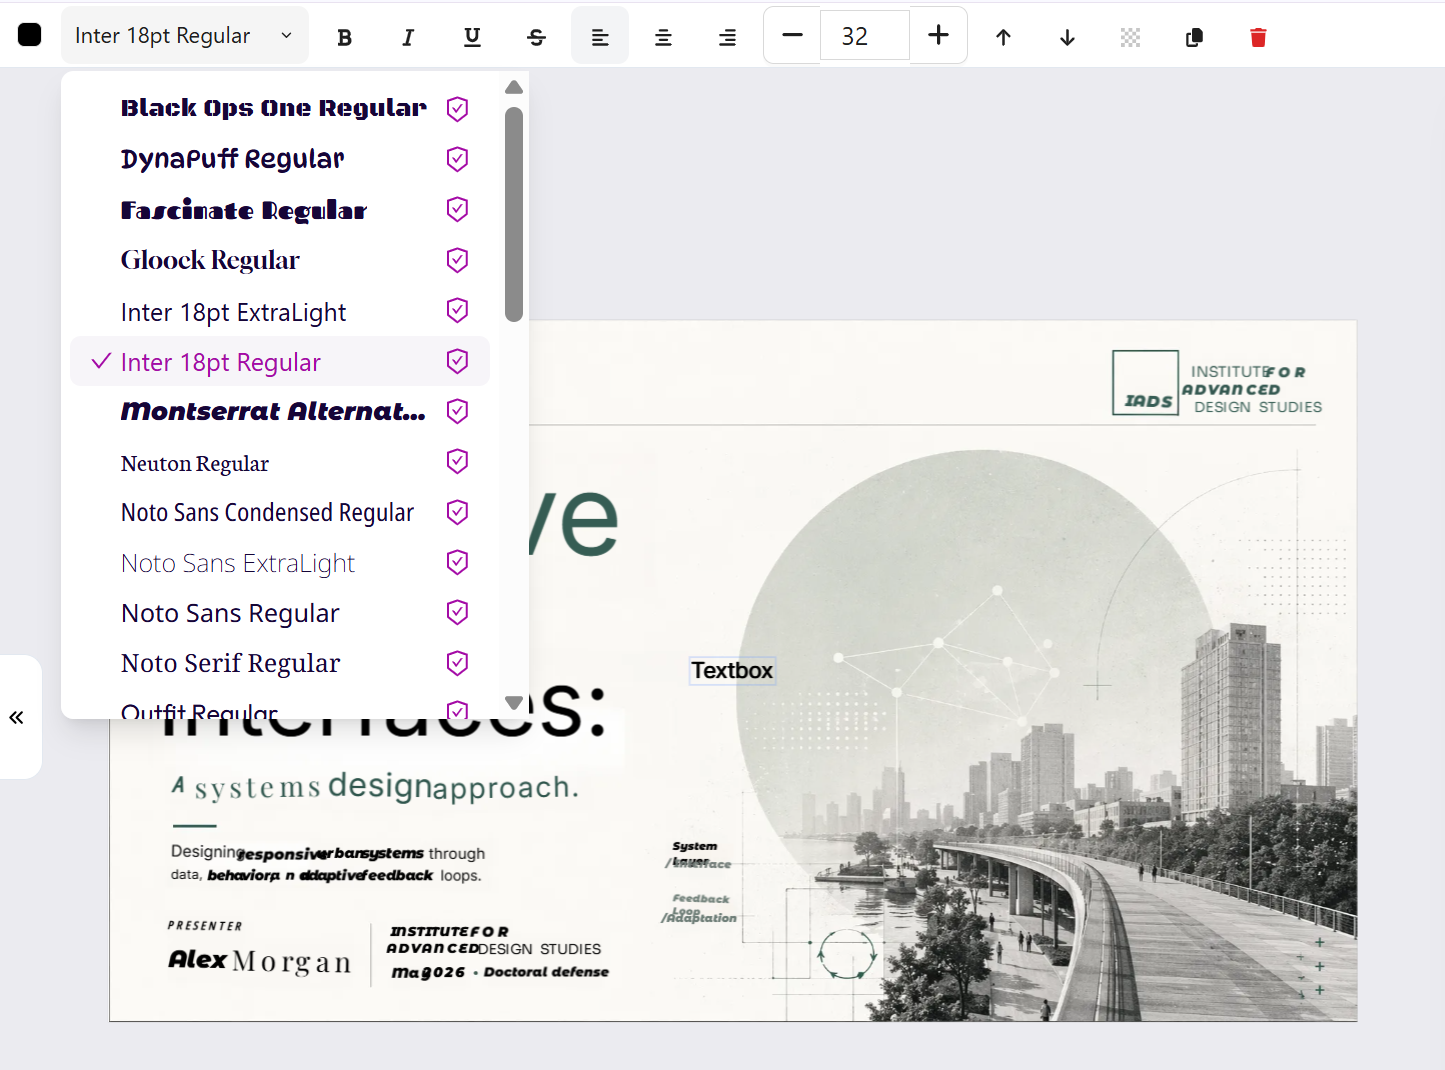1445x1070 pixels.
Task: Click shield icon beside Gloock Regular
Action: point(457,260)
